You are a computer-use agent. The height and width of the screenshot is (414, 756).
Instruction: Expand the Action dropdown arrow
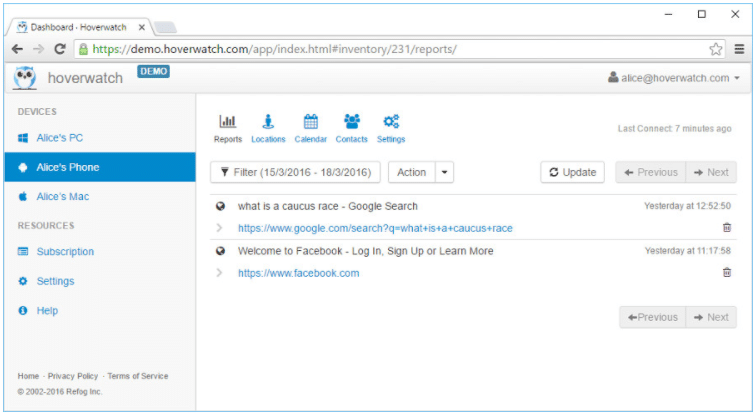click(445, 172)
